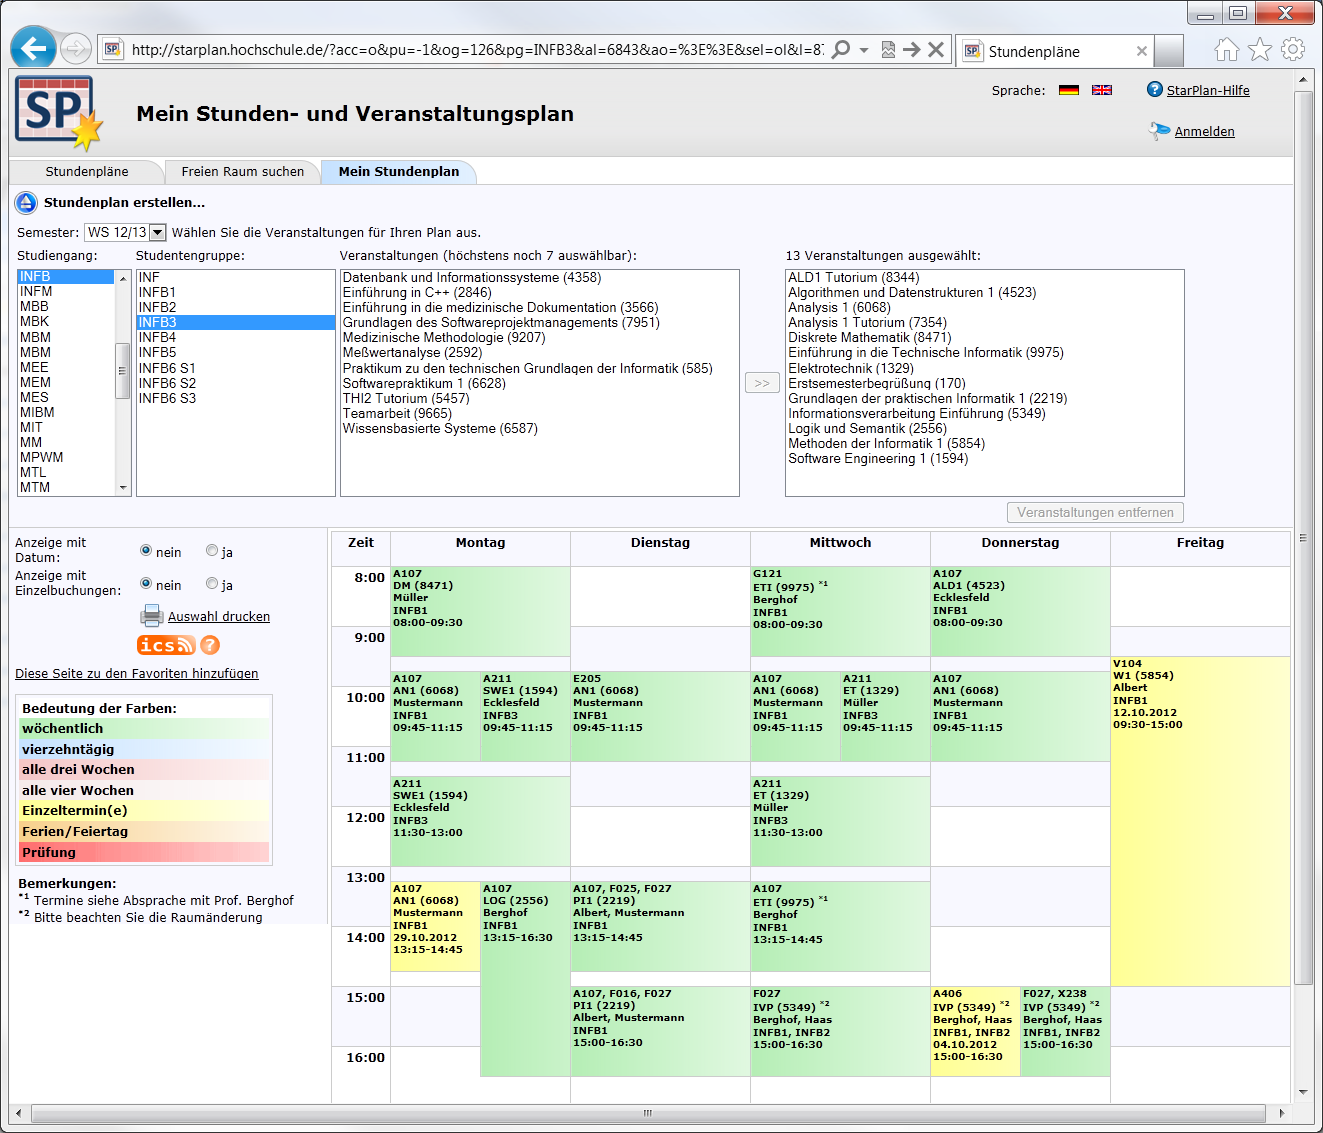The width and height of the screenshot is (1323, 1133).
Task: Click the SP favicon in the browser tab
Action: click(x=972, y=51)
